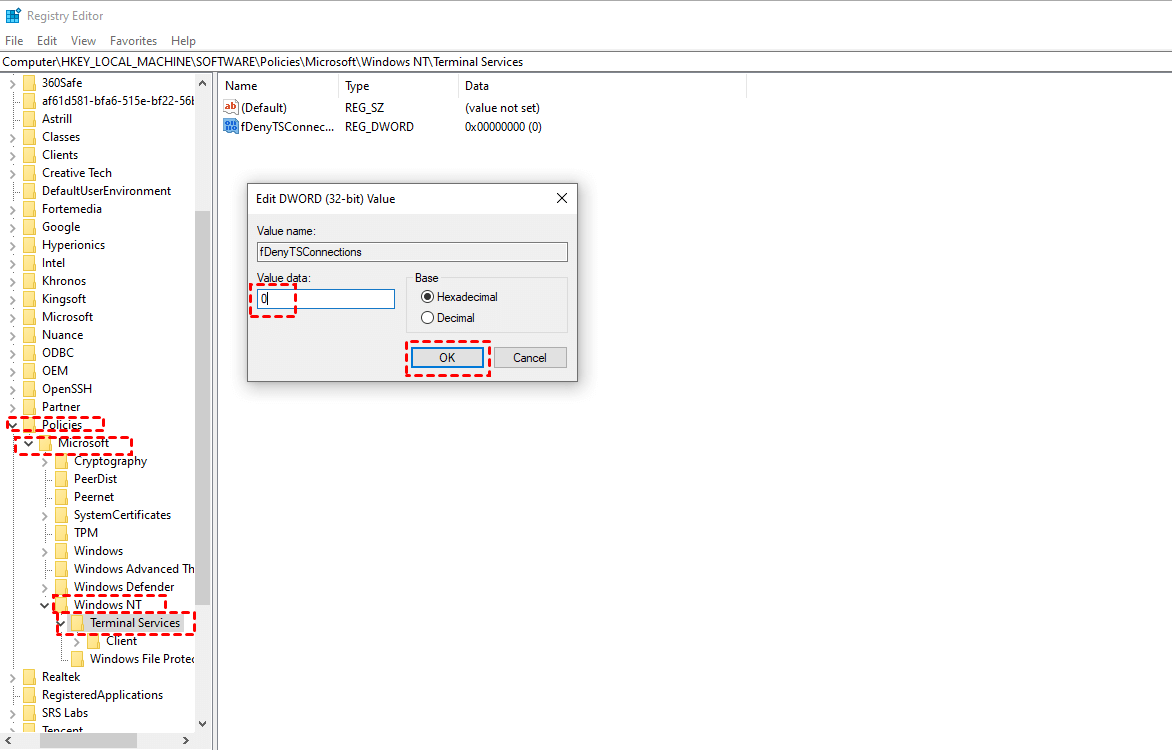Image resolution: width=1172 pixels, height=750 pixels.
Task: Select the ODBC folder icon
Action: (x=29, y=352)
